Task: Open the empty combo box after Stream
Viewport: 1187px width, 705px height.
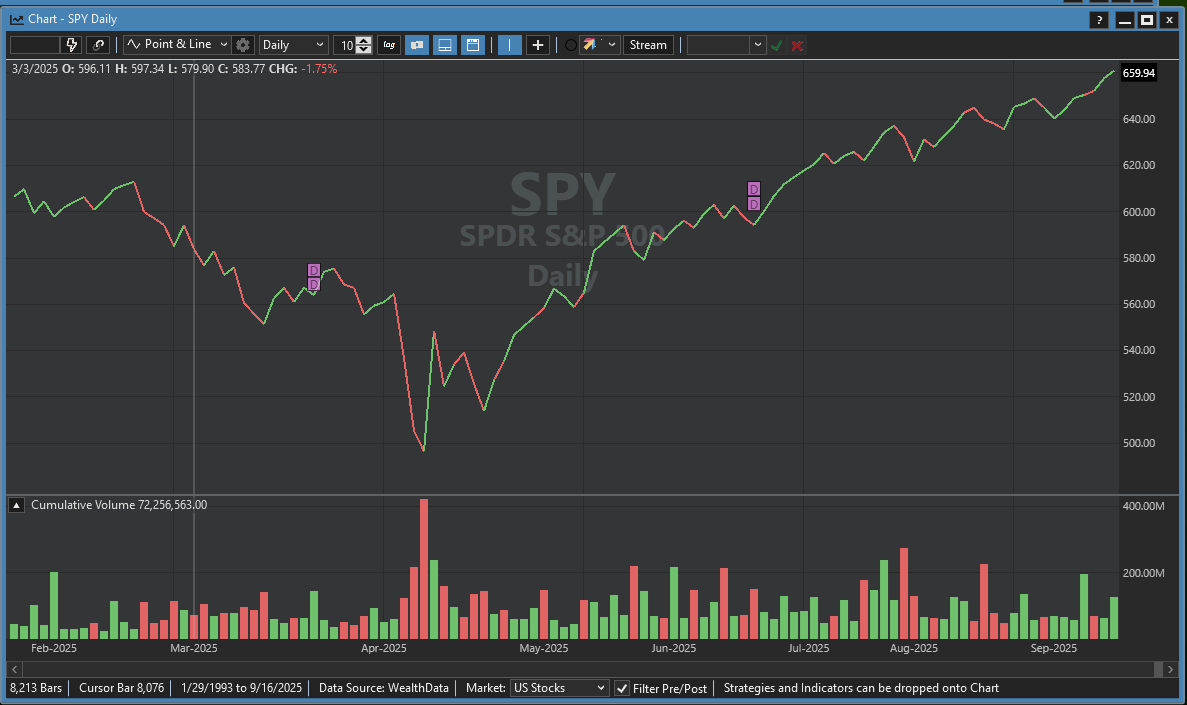Action: coord(726,45)
